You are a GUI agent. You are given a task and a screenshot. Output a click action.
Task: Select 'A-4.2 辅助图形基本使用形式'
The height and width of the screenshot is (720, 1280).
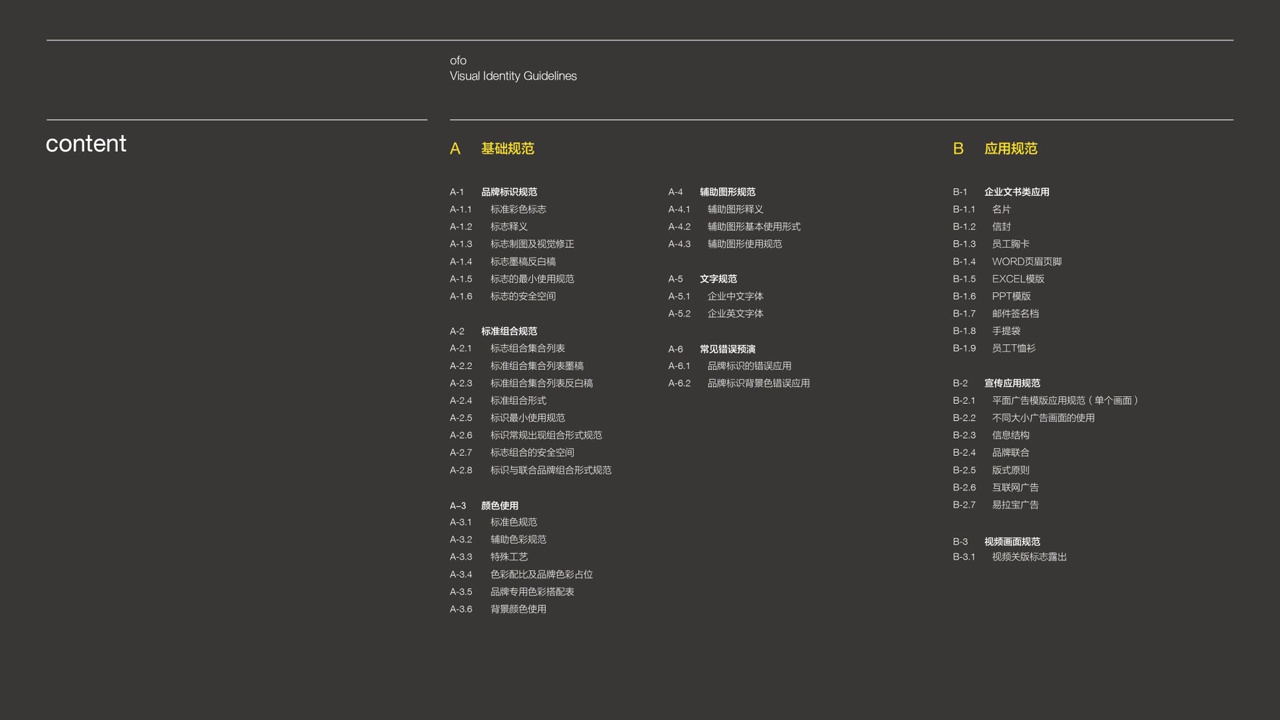click(735, 227)
